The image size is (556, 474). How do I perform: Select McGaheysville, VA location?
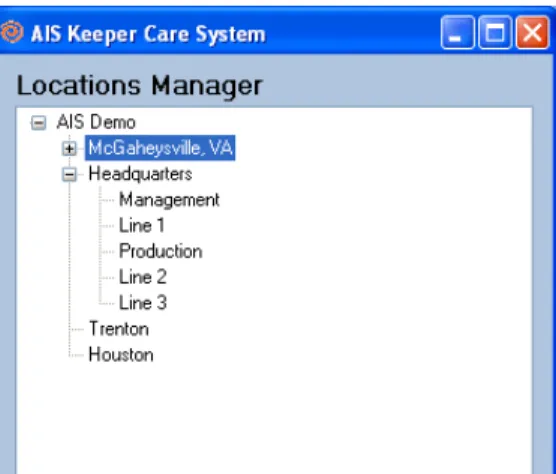point(160,148)
